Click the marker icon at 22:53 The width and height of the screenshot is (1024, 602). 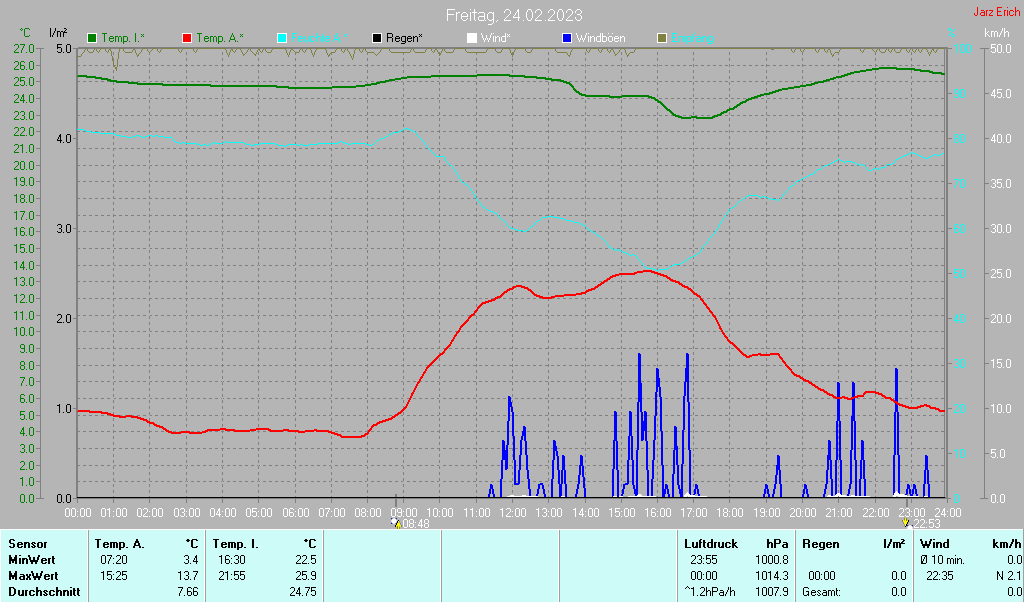tap(906, 522)
